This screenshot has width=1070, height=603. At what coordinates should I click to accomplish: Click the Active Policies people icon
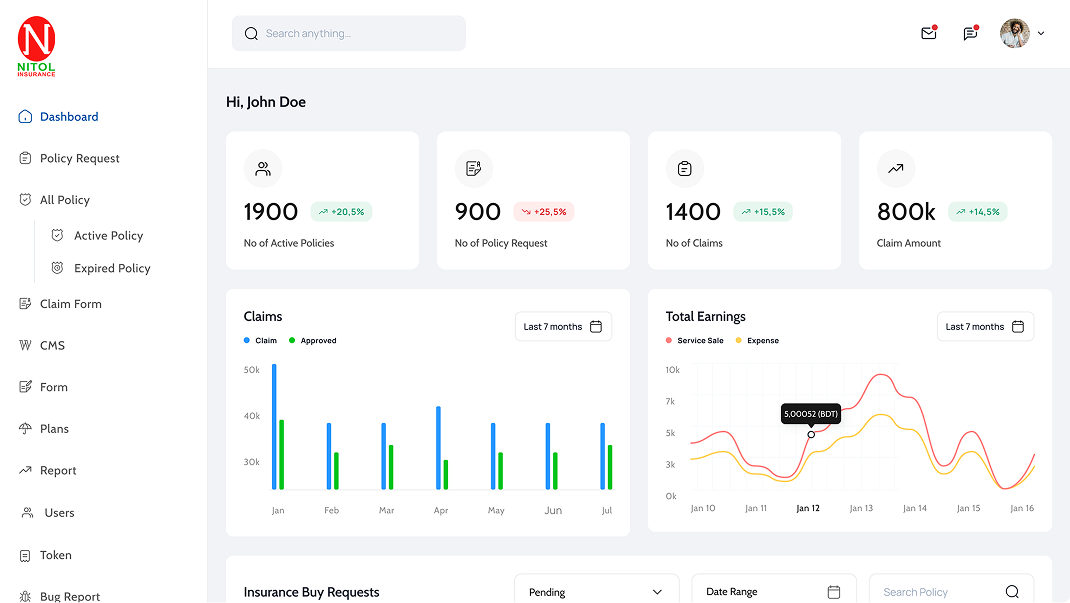point(263,169)
